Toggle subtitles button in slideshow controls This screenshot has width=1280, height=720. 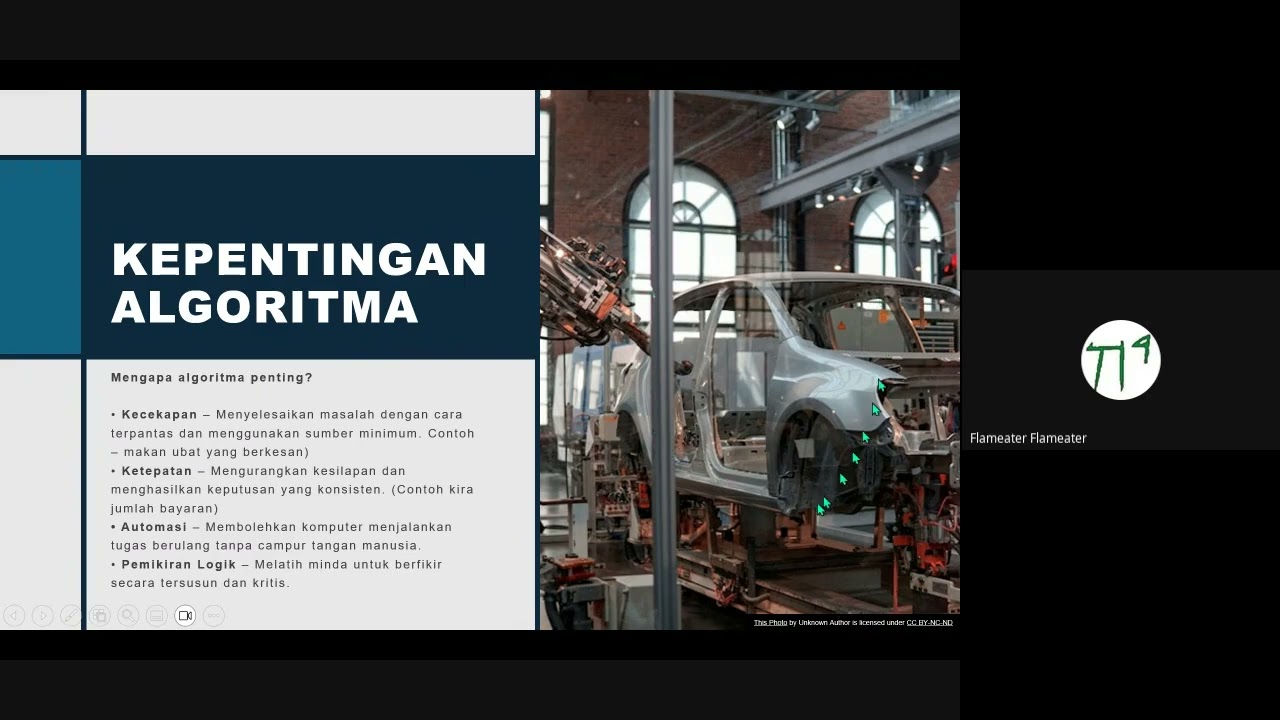click(156, 616)
